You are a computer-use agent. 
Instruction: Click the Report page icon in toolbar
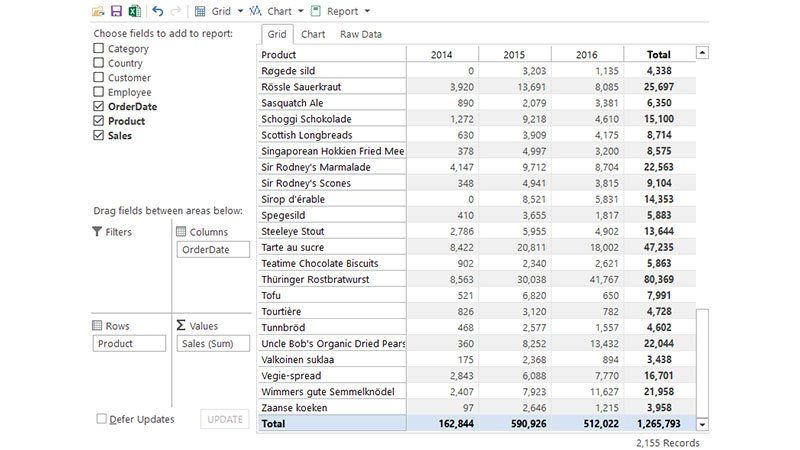point(316,11)
